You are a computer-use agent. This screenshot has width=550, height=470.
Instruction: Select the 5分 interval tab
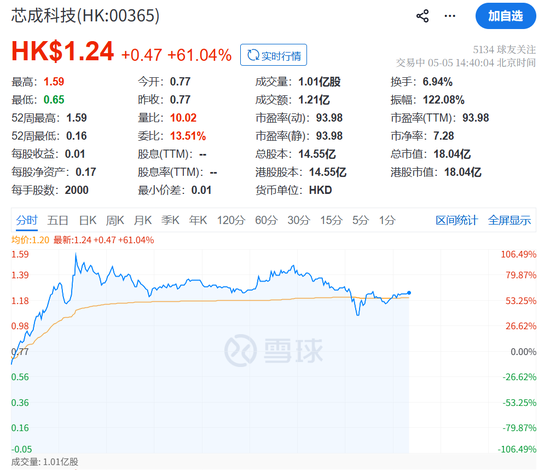[361, 220]
